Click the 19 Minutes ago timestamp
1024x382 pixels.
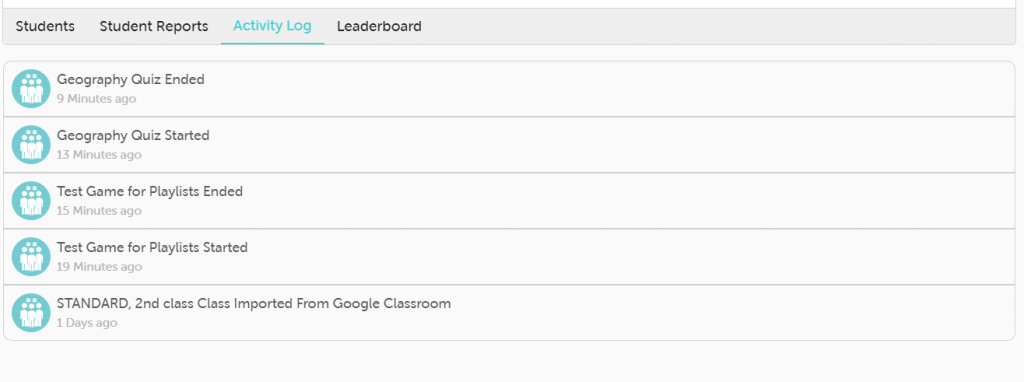pos(99,267)
